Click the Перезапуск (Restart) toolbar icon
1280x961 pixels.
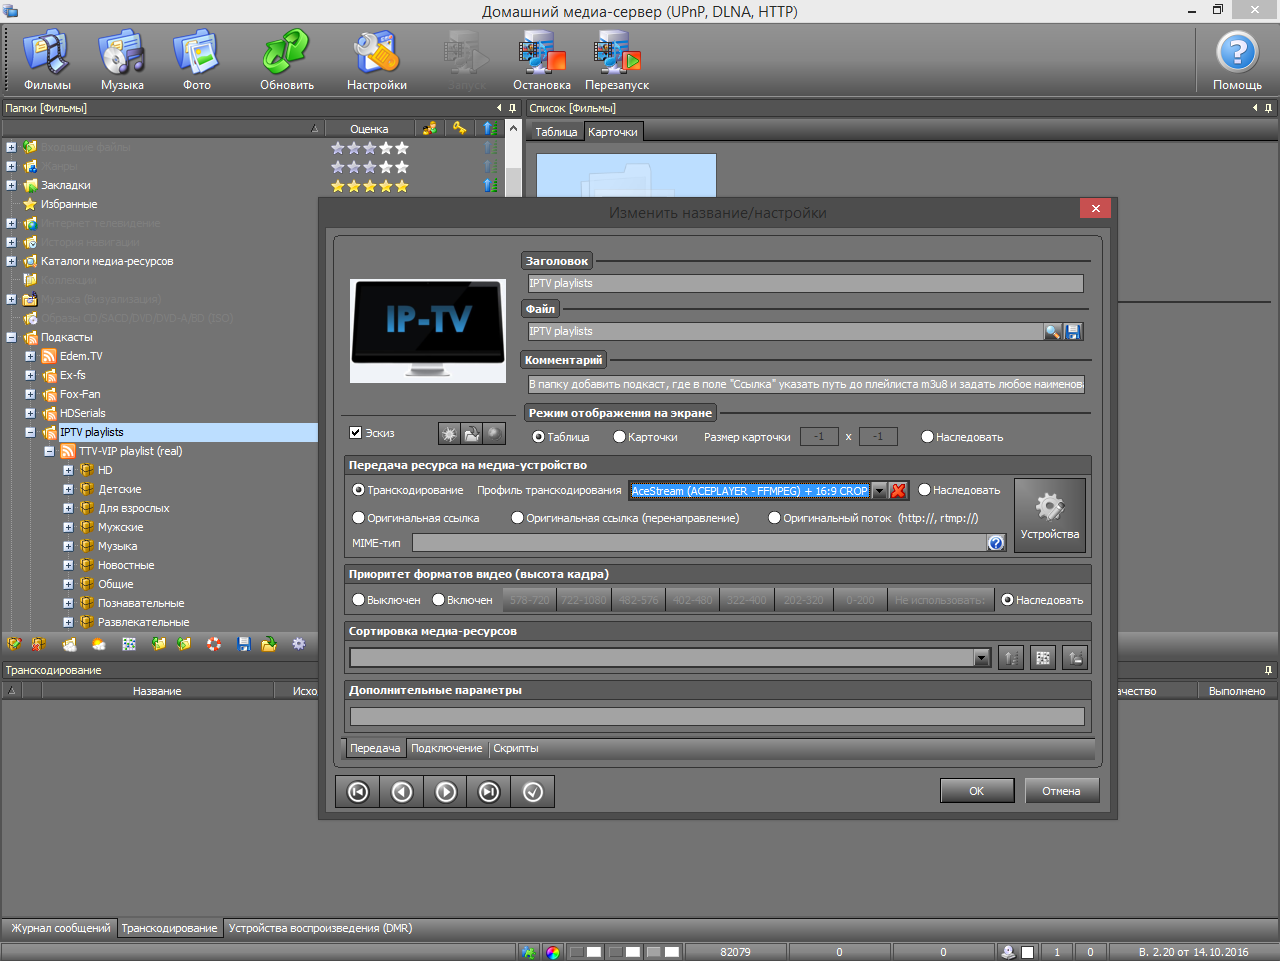pyautogui.click(x=617, y=60)
